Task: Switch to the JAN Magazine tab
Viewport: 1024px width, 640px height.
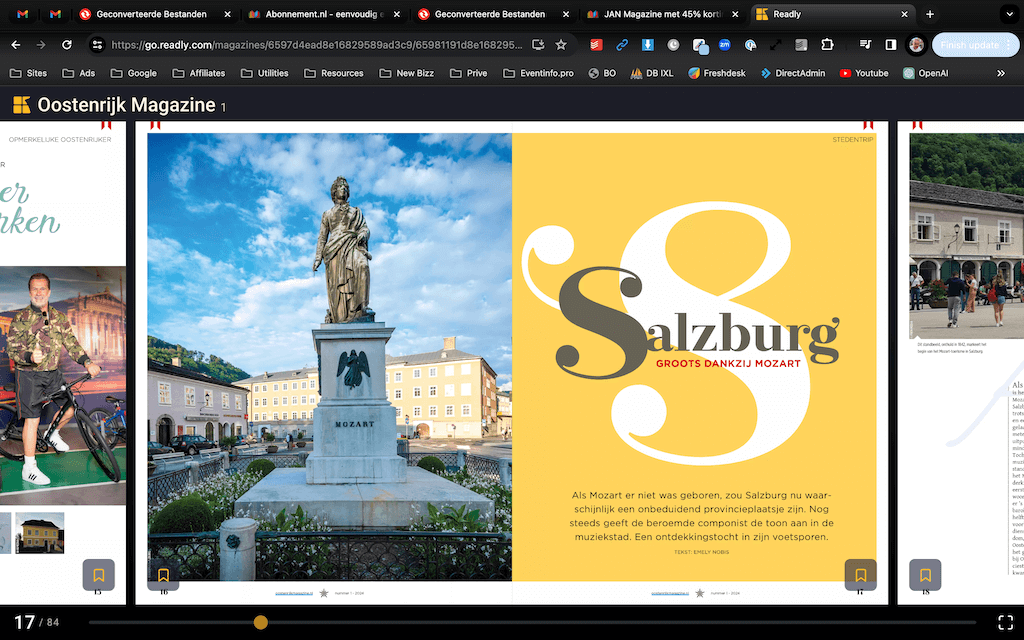Action: click(663, 14)
